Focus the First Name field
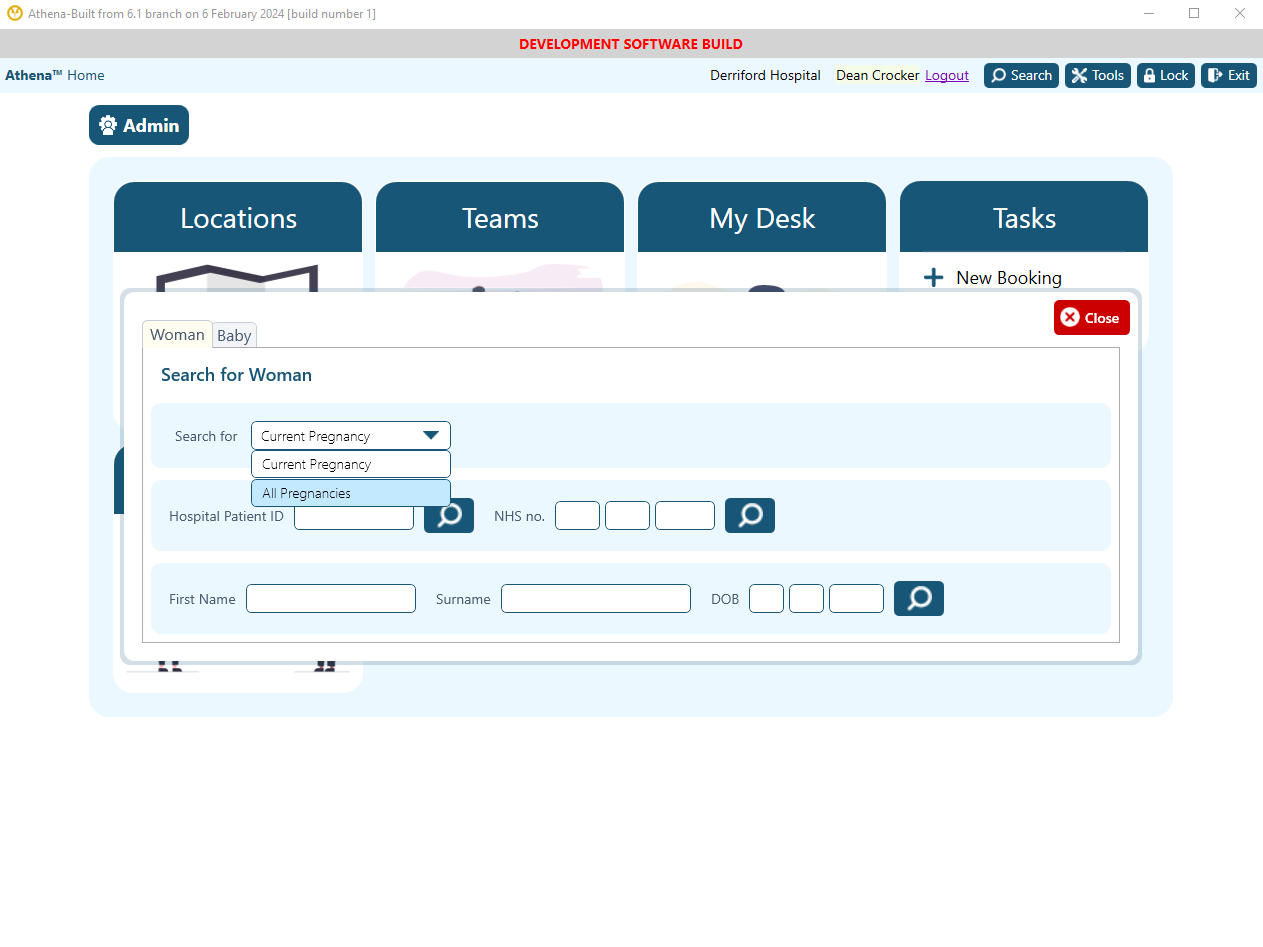1263x947 pixels. [331, 598]
